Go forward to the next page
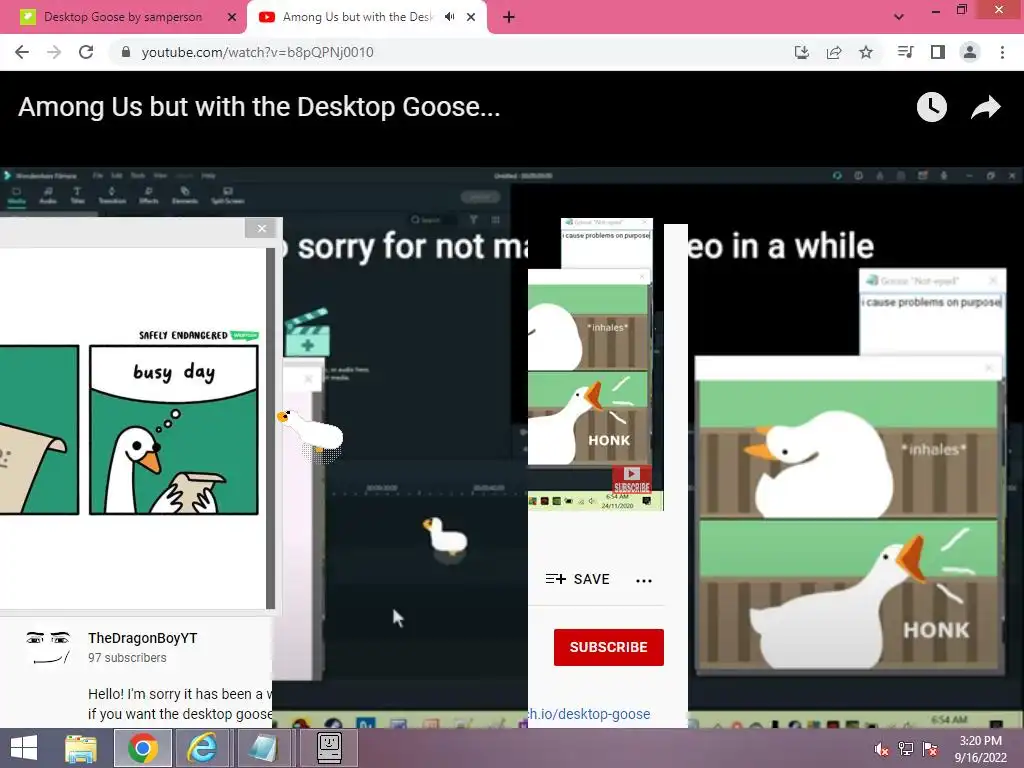 54,52
